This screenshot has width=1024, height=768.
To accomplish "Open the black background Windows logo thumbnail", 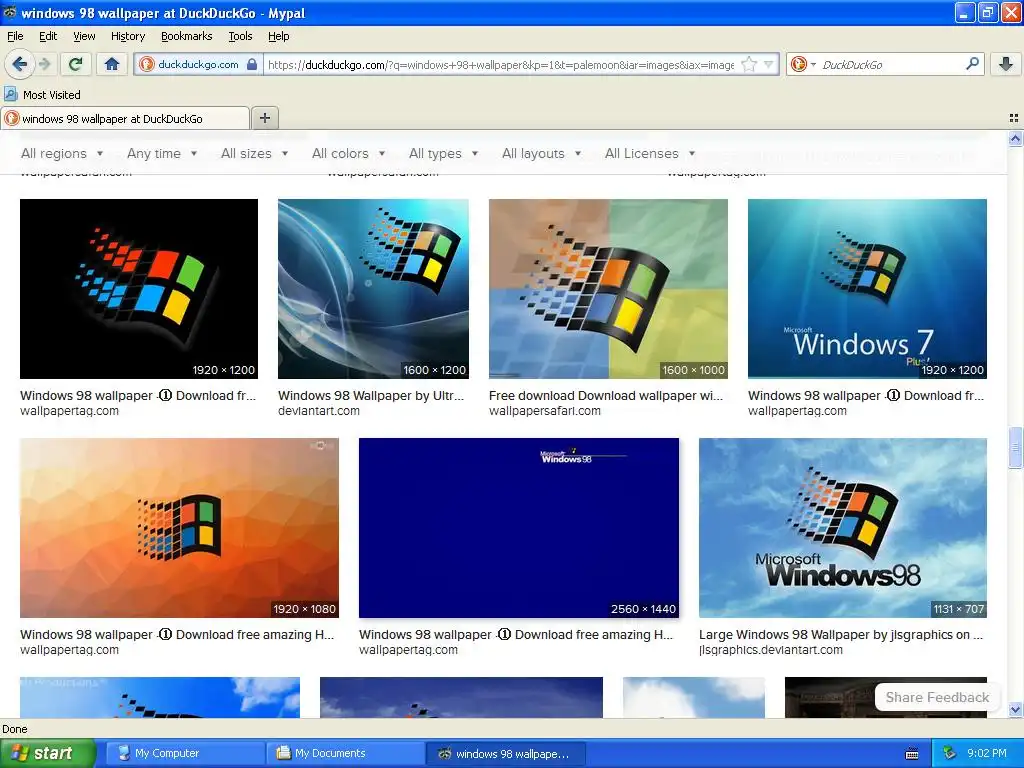I will [x=139, y=289].
